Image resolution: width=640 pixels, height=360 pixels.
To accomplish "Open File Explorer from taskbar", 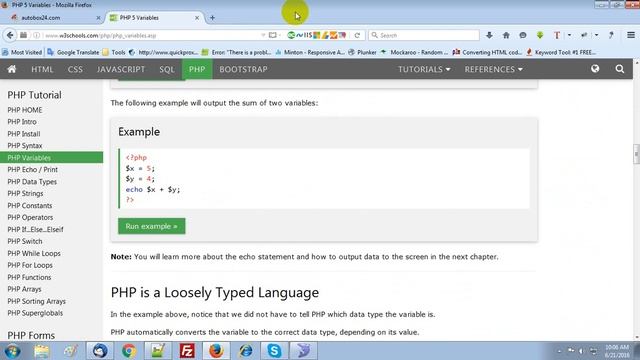I will coord(42,351).
